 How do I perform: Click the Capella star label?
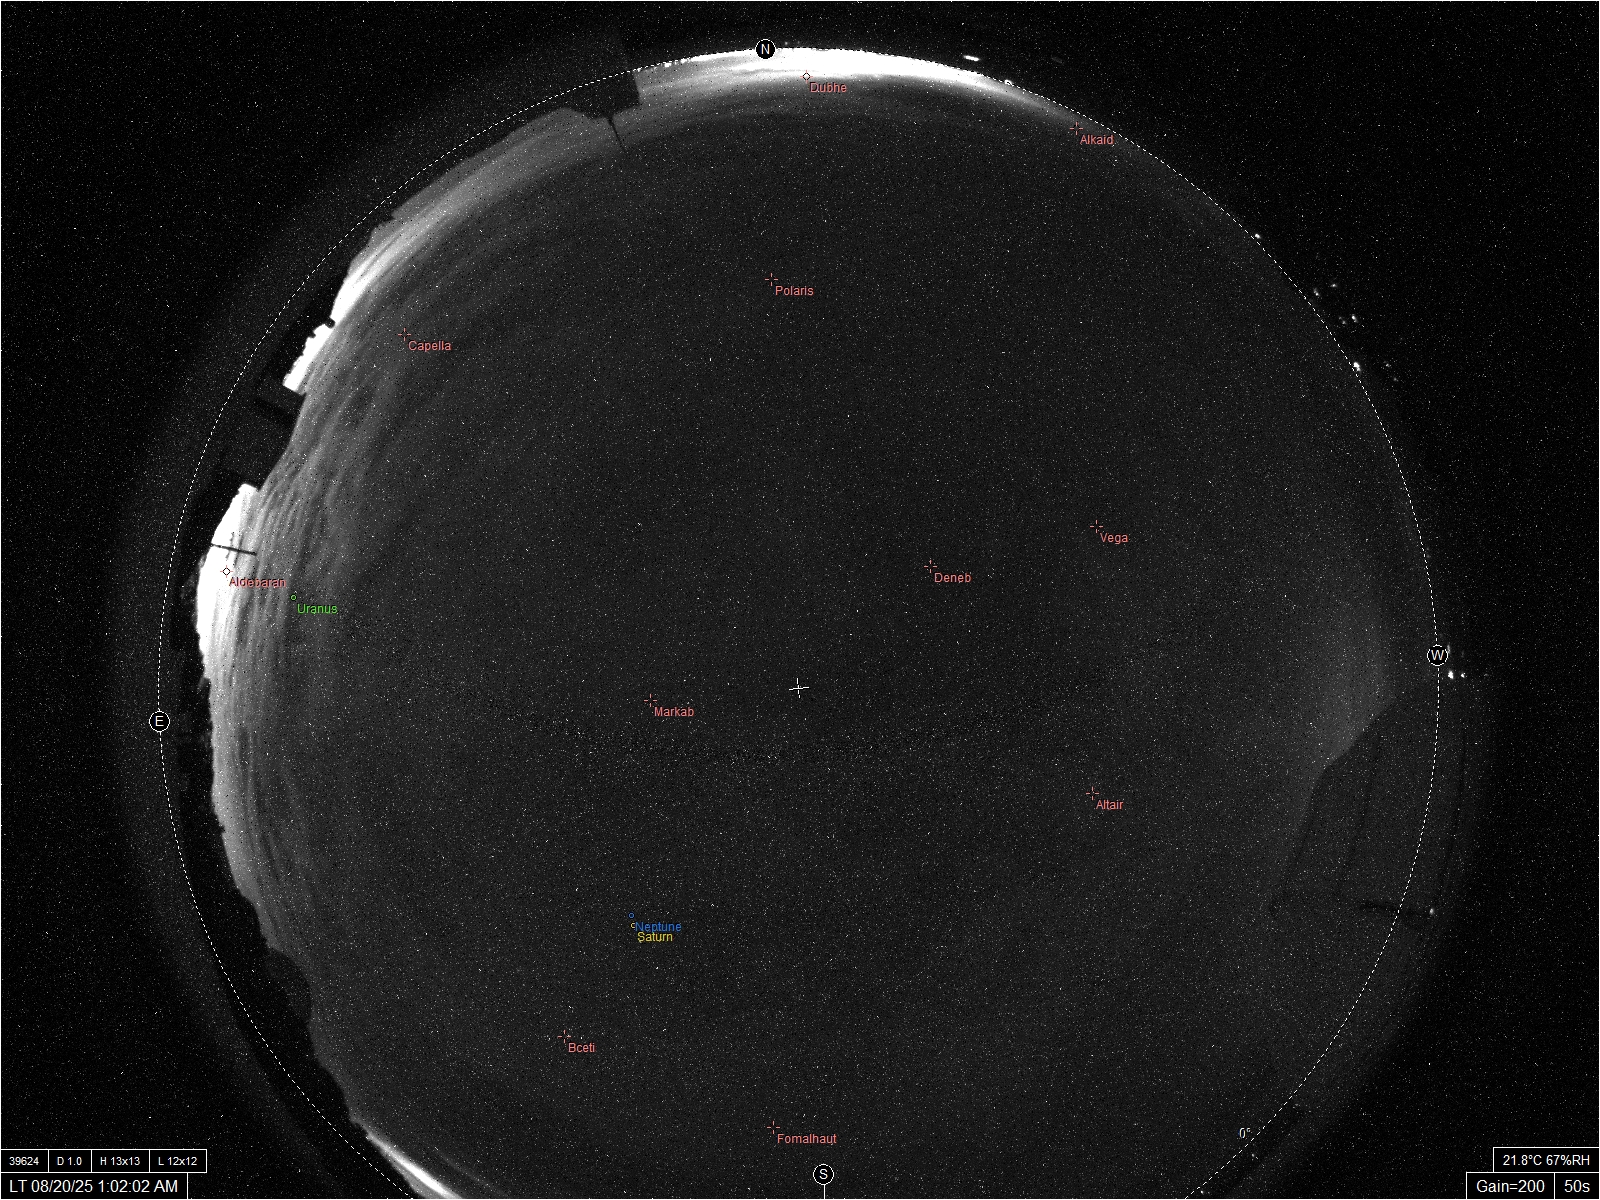pos(430,346)
